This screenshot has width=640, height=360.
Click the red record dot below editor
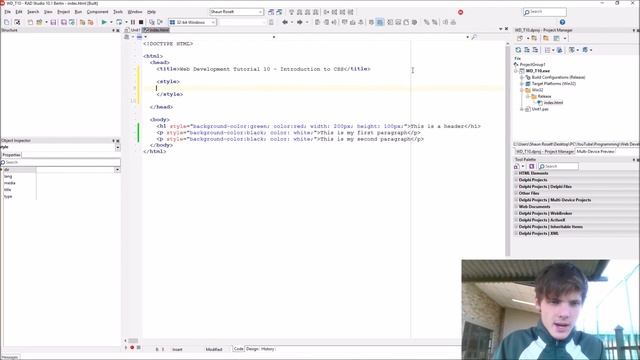[132, 348]
